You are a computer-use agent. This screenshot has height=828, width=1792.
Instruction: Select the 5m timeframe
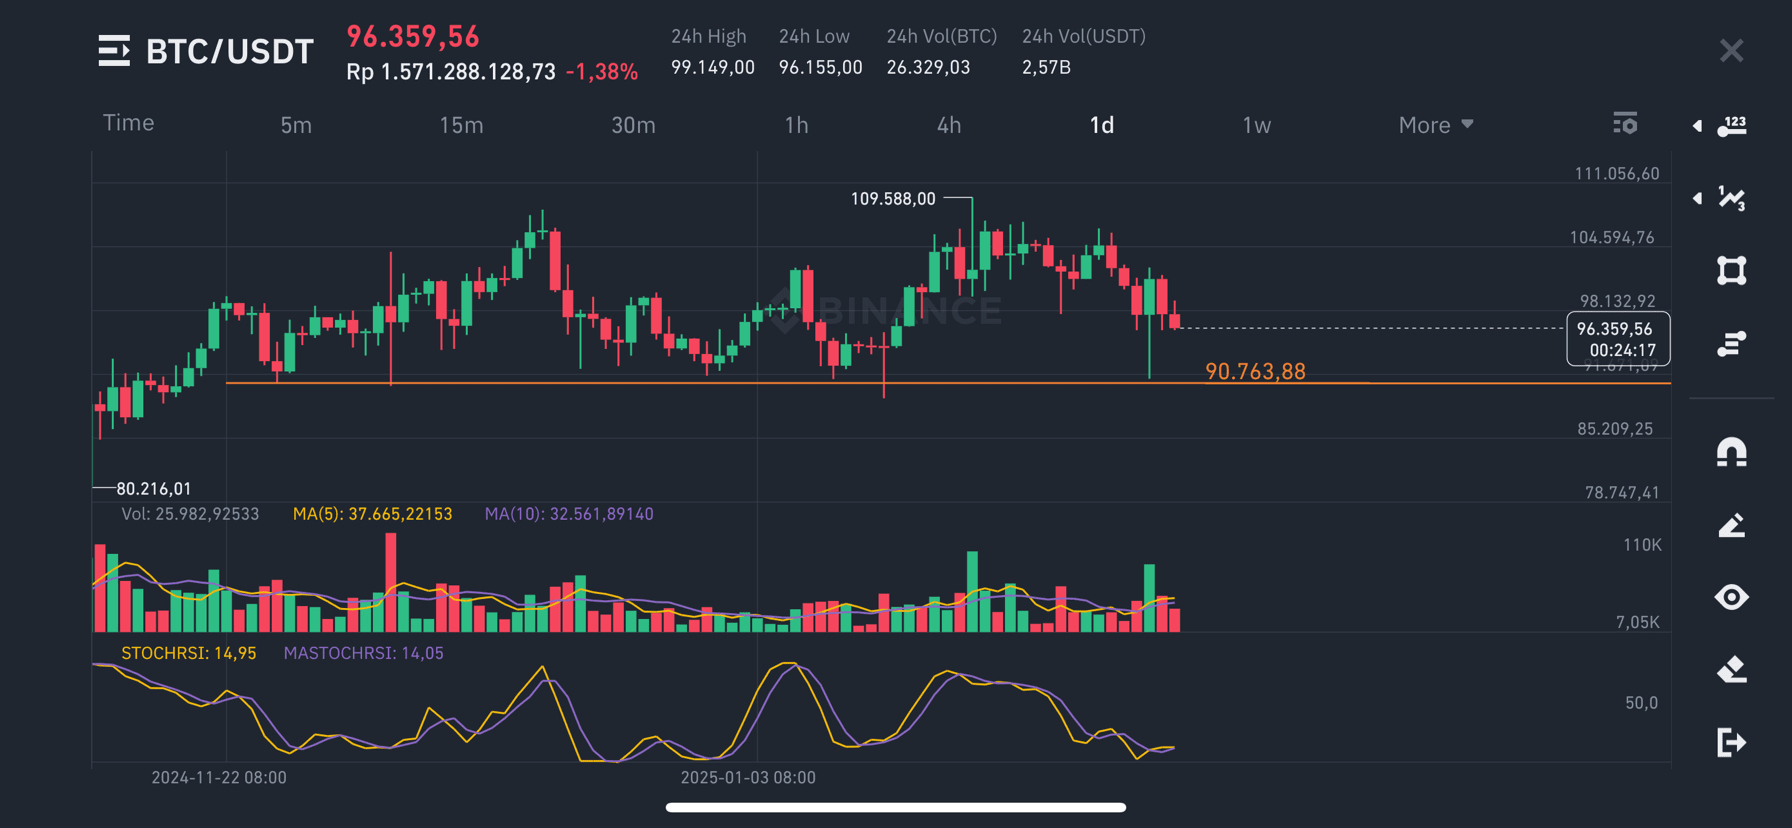point(296,125)
